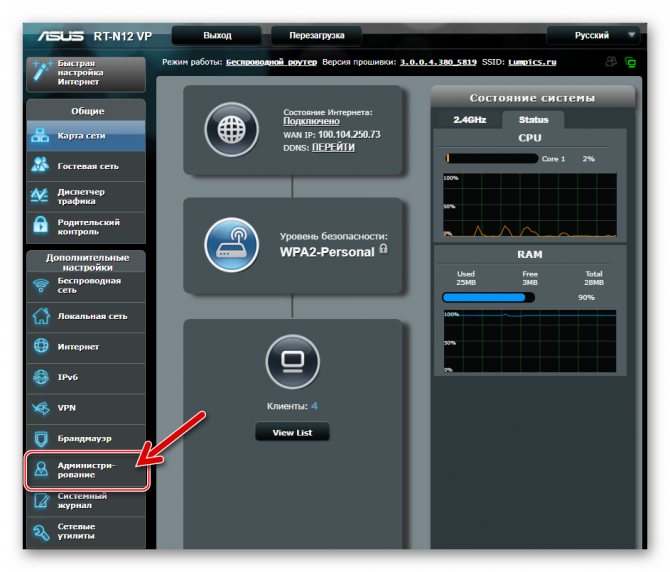Open Брандмауэр menu item

pos(86,439)
